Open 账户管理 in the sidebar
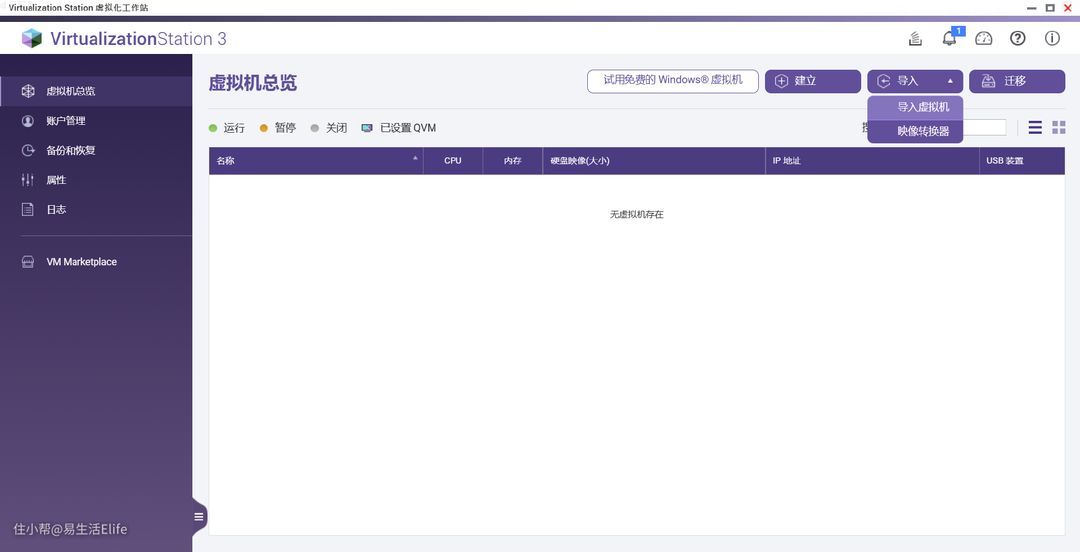 66,121
